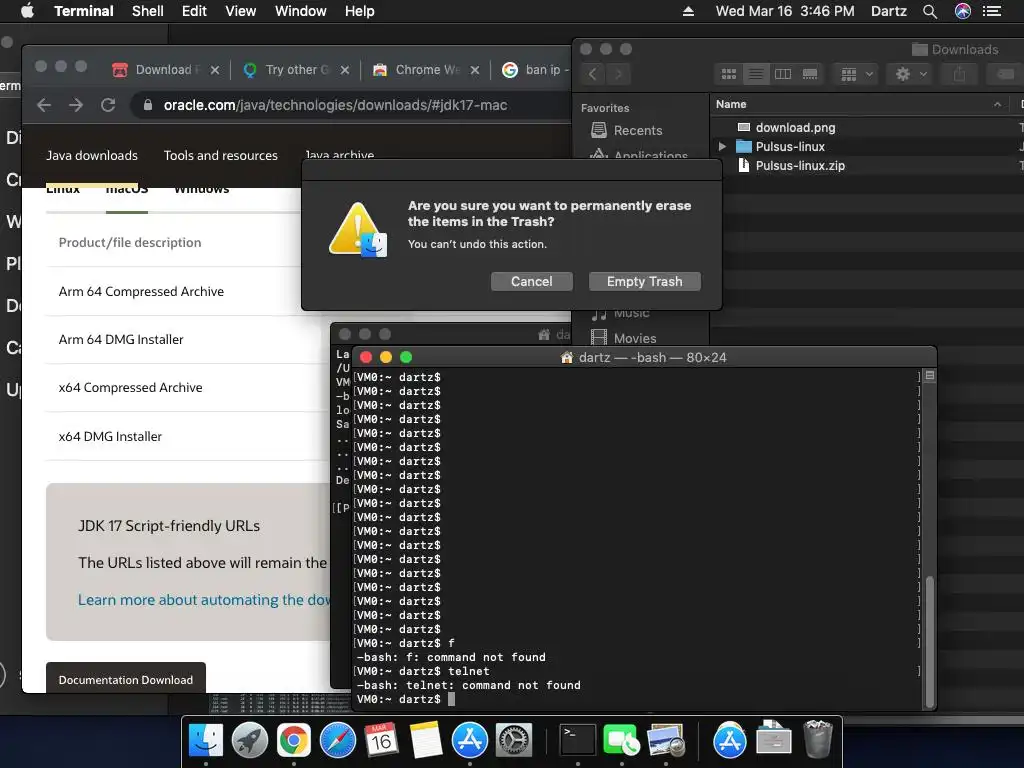The height and width of the screenshot is (768, 1024).
Task: Open Finder action gear dropdown
Action: [911, 74]
